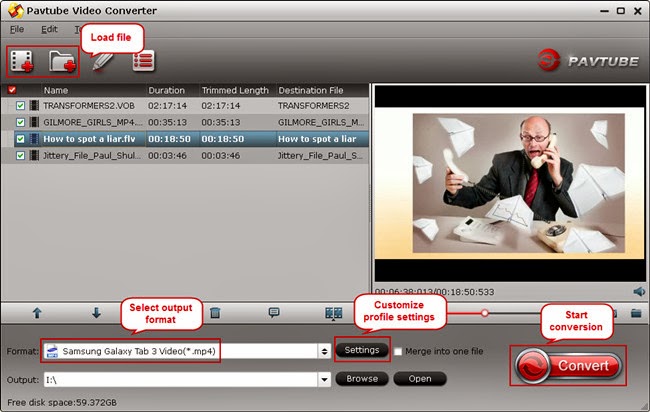Image resolution: width=650 pixels, height=412 pixels.
Task: Click film icon beside GILMORE_GIRLS_MP4
Action: tap(34, 122)
